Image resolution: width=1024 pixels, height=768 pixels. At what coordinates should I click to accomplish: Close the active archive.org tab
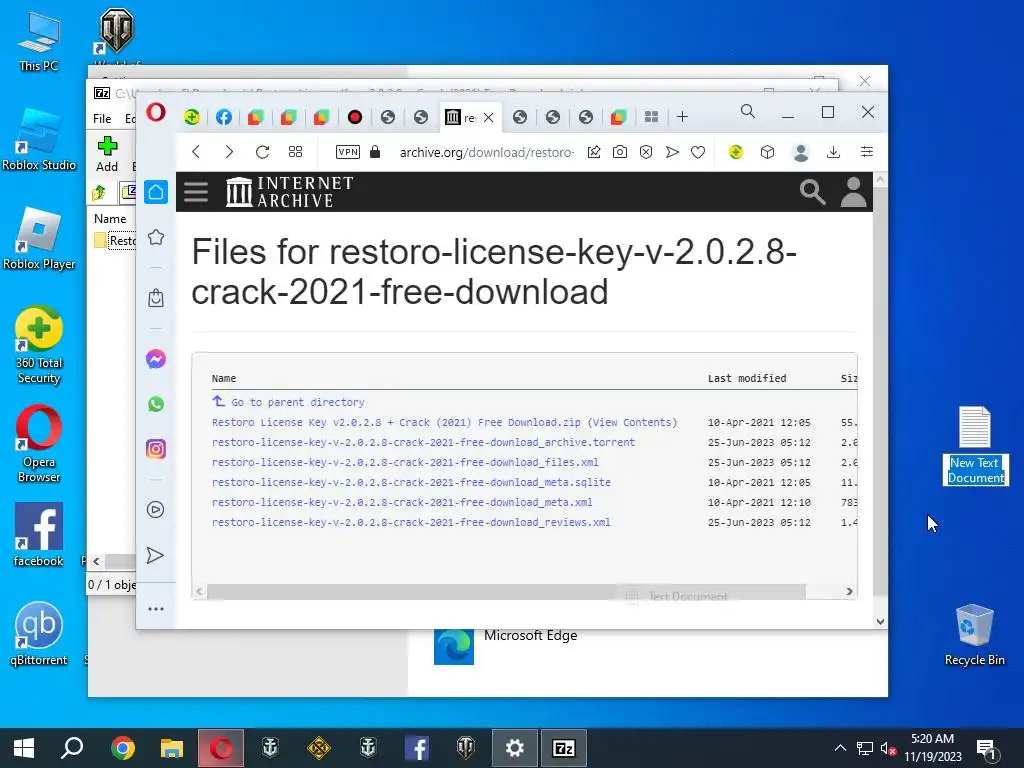(x=488, y=118)
